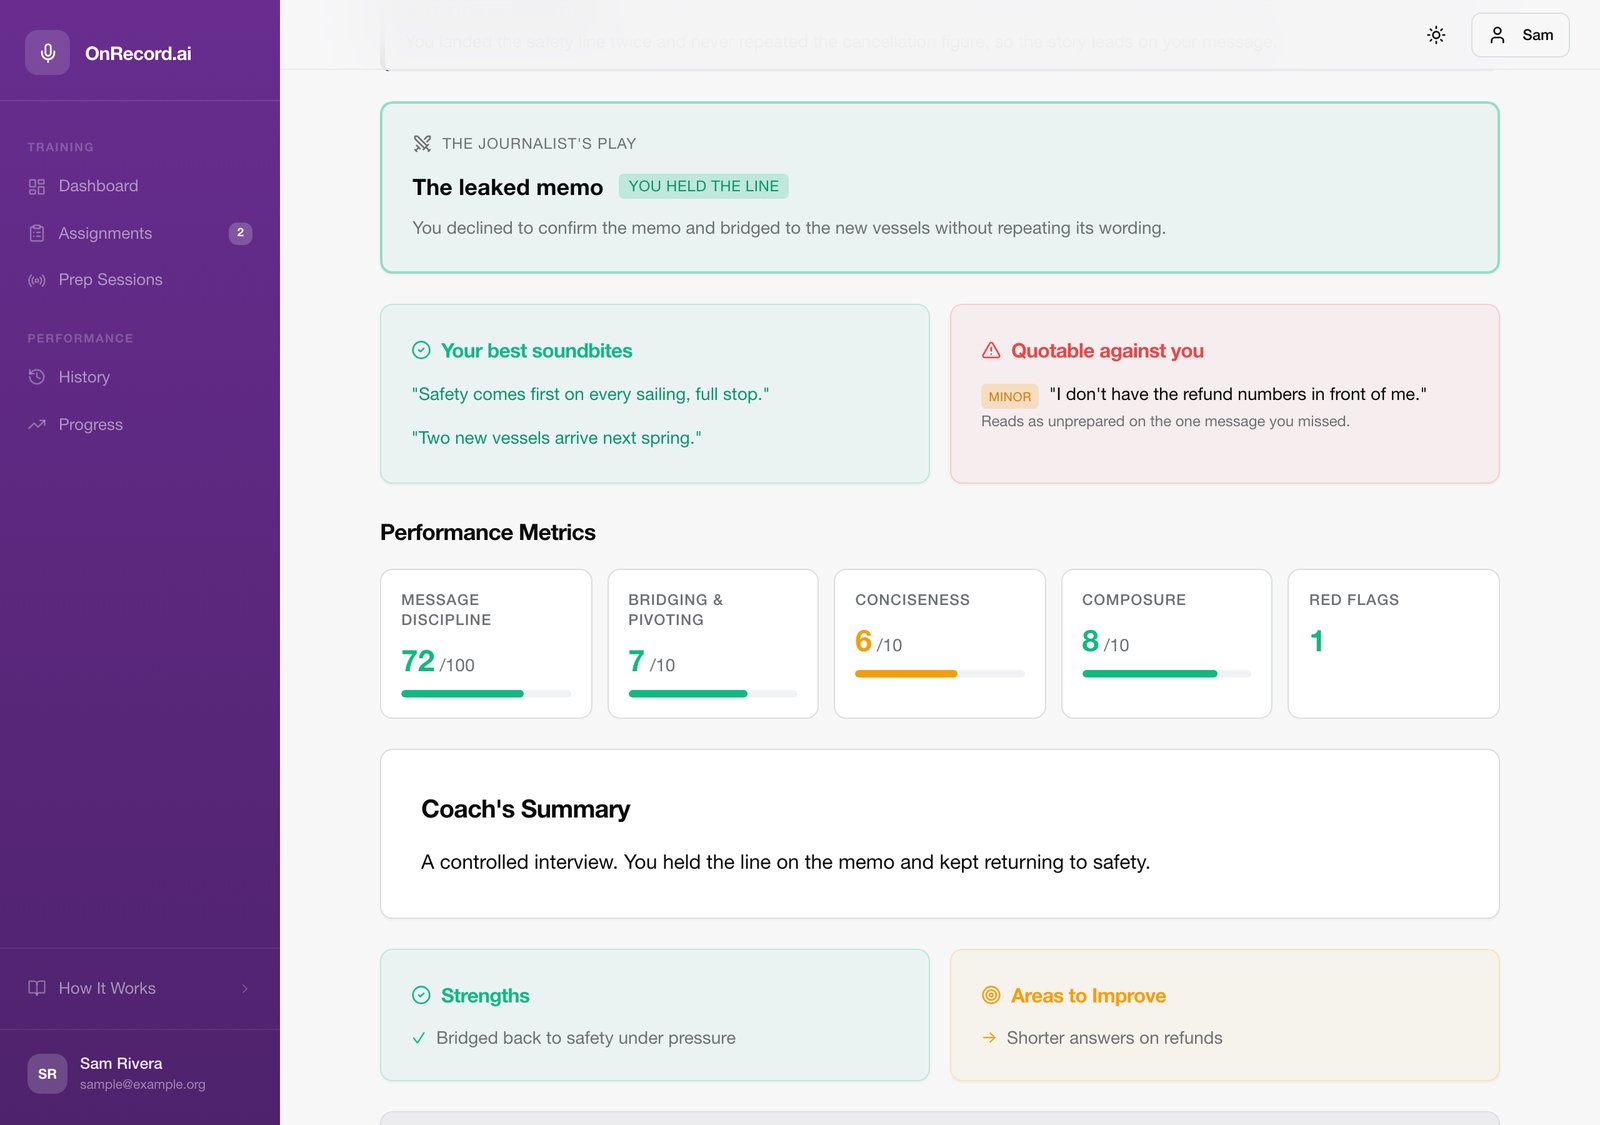Click the check circle beside Your best soundbites
This screenshot has width=1600, height=1125.
421,350
